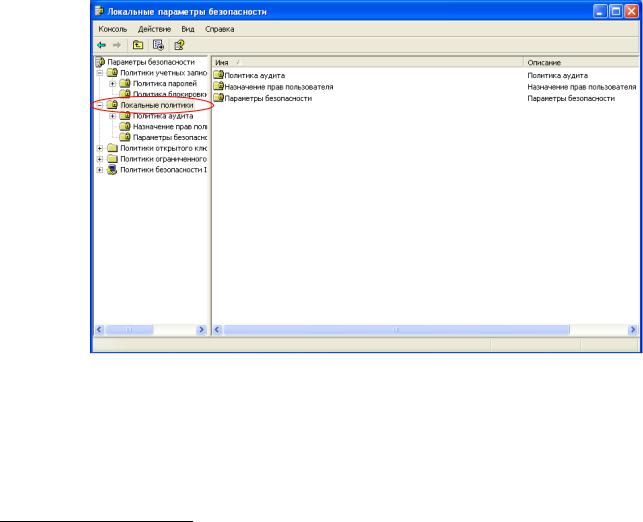
Task: Click the Export list toolbar icon
Action: [x=158, y=45]
